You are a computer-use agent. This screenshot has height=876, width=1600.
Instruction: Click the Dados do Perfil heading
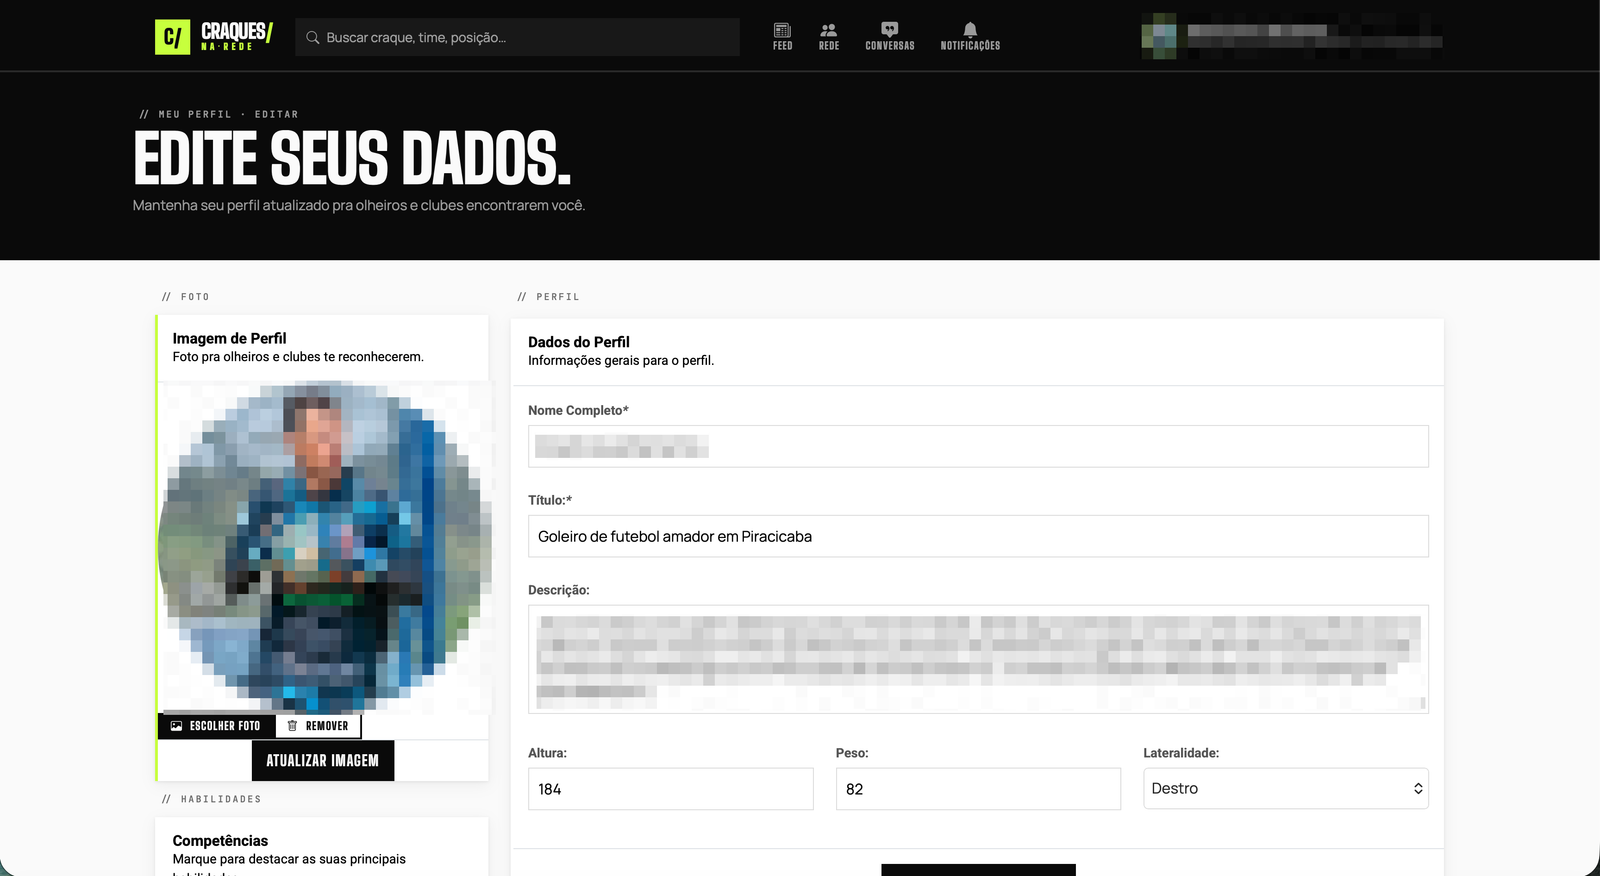579,342
